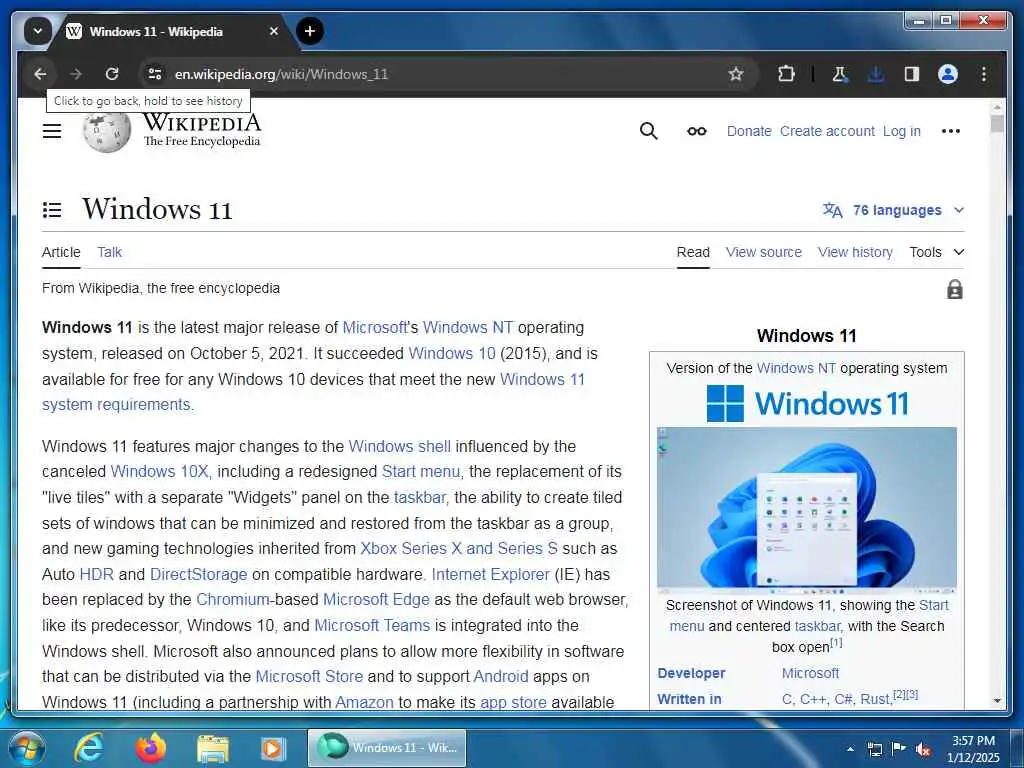Image resolution: width=1024 pixels, height=768 pixels.
Task: Open the taskbar clock showing 3:57 PM
Action: click(972, 749)
